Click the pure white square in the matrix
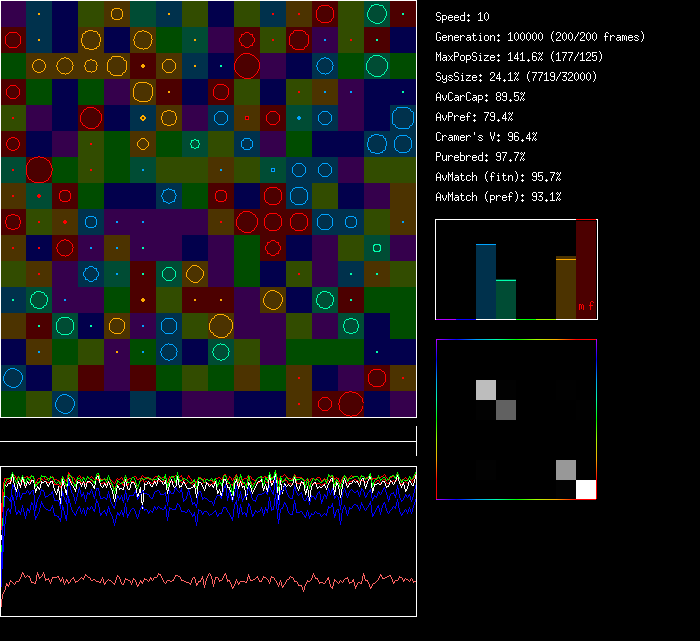 point(586,489)
